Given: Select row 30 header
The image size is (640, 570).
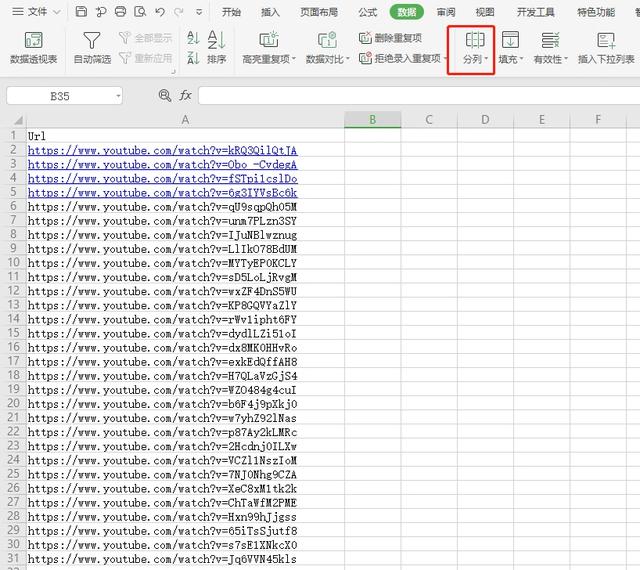Looking at the screenshot, I should point(13,544).
